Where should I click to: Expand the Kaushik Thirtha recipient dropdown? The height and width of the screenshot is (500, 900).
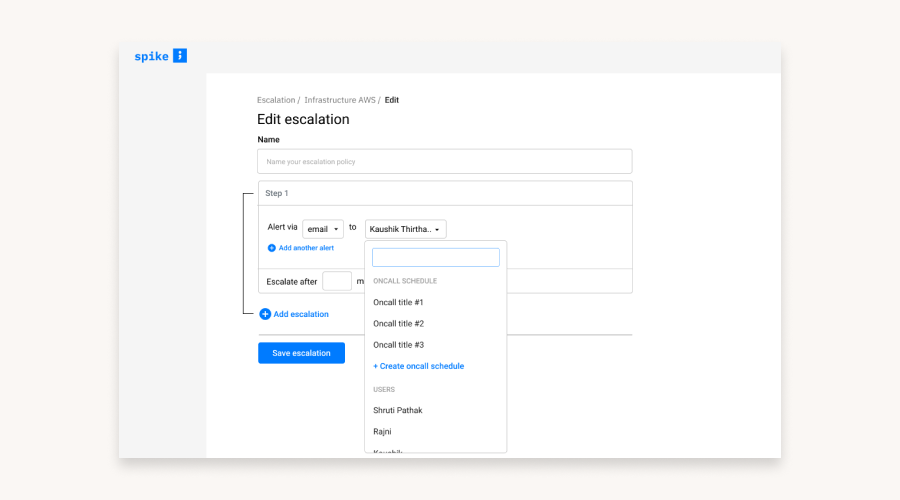point(405,229)
